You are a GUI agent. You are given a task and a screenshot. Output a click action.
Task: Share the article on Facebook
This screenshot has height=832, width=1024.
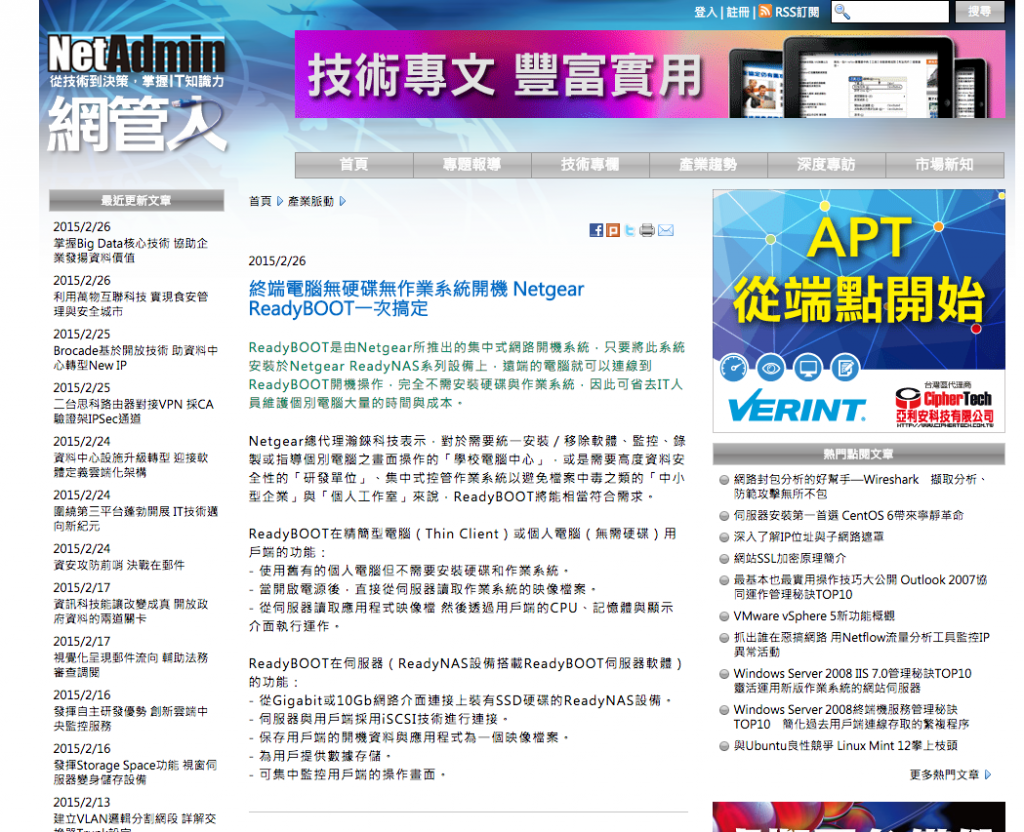pos(596,230)
